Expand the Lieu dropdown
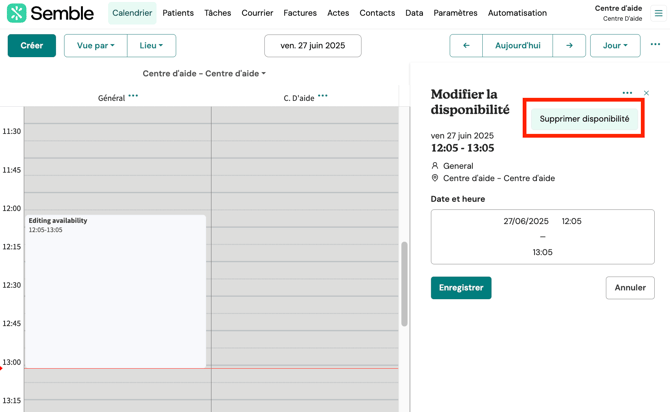This screenshot has height=412, width=670. [151, 45]
